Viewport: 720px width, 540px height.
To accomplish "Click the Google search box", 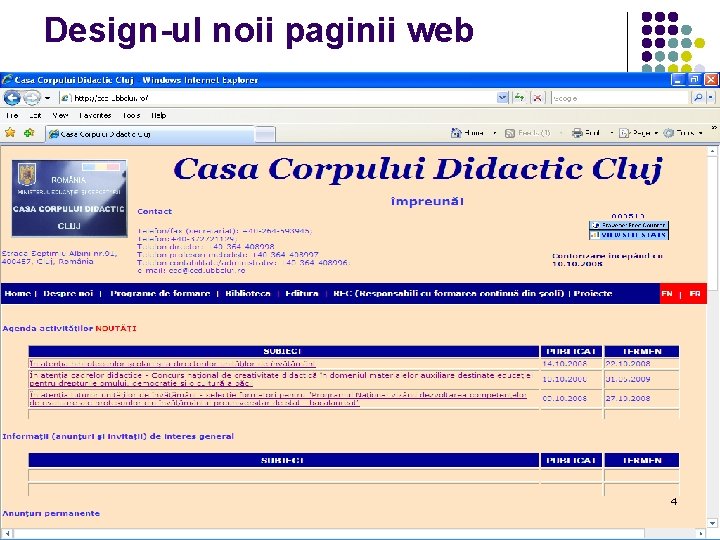I will tap(621, 98).
